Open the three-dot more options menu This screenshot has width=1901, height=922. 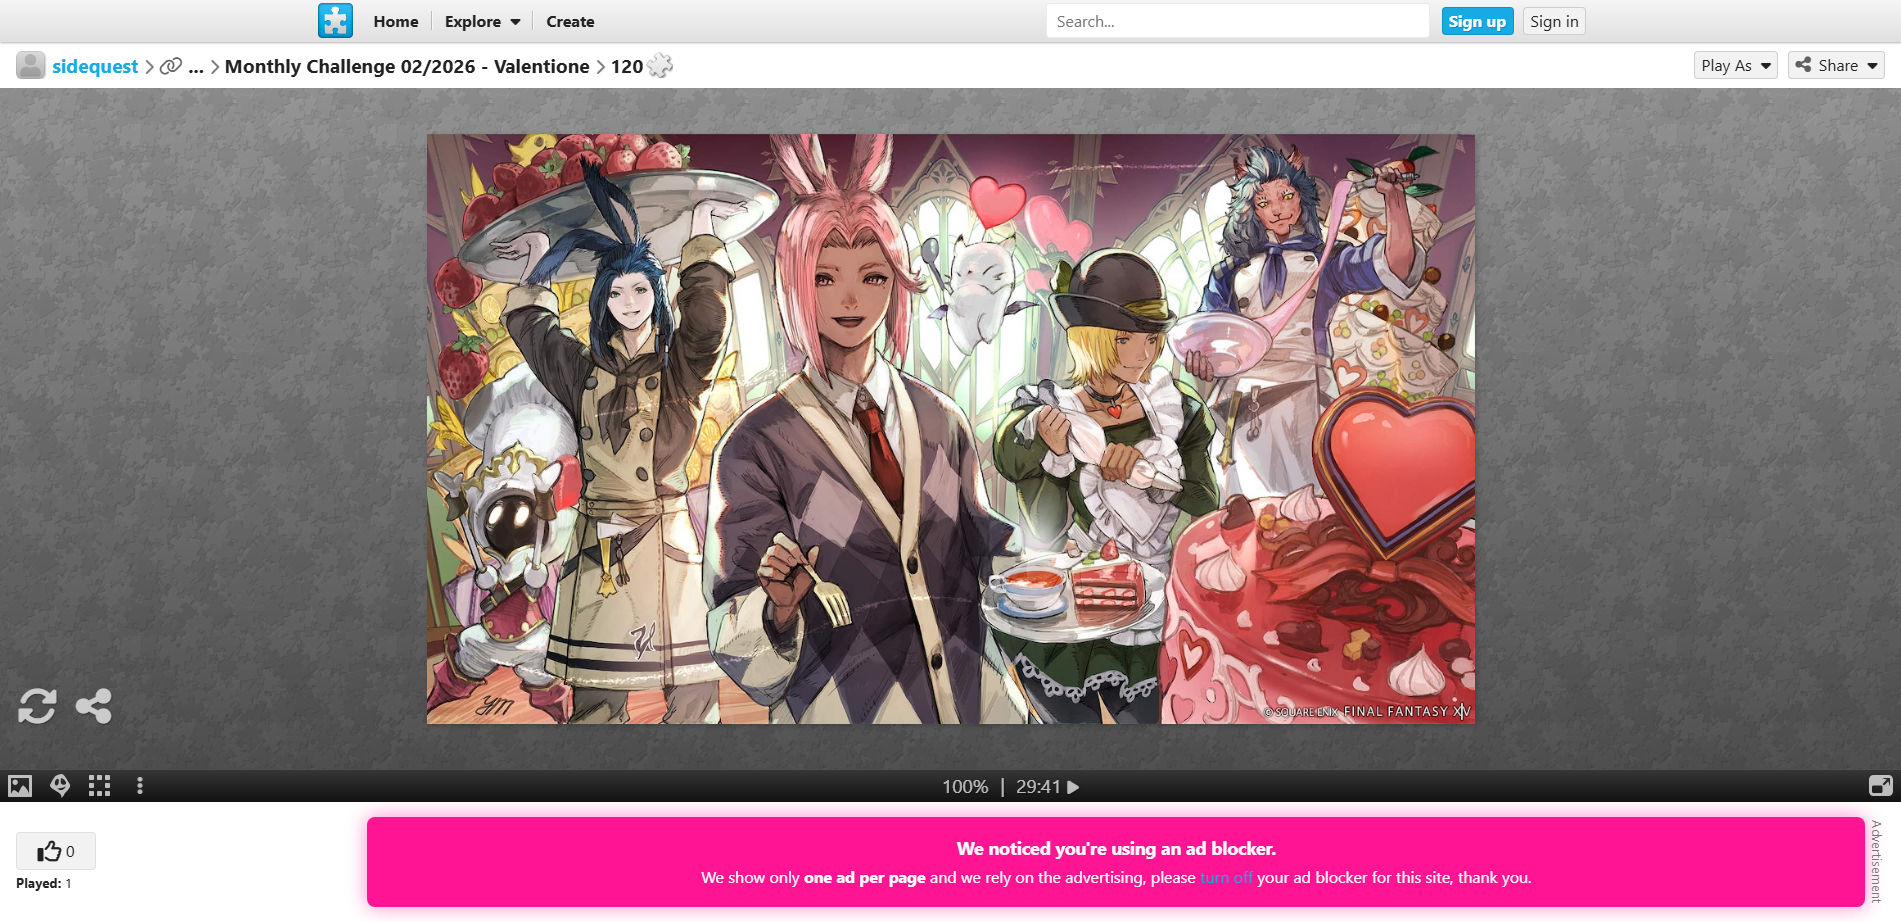tap(140, 786)
